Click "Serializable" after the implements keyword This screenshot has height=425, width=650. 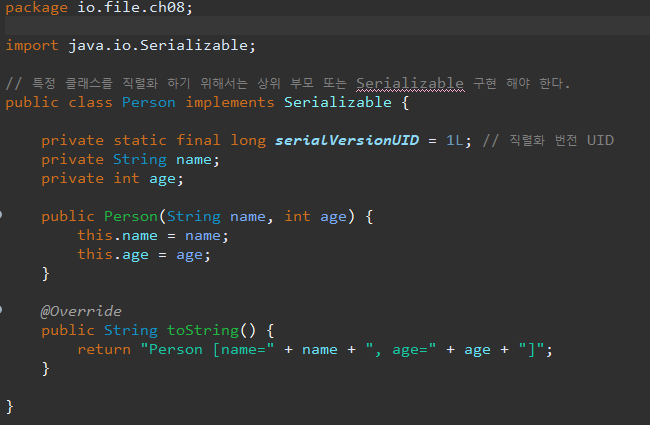pos(337,102)
